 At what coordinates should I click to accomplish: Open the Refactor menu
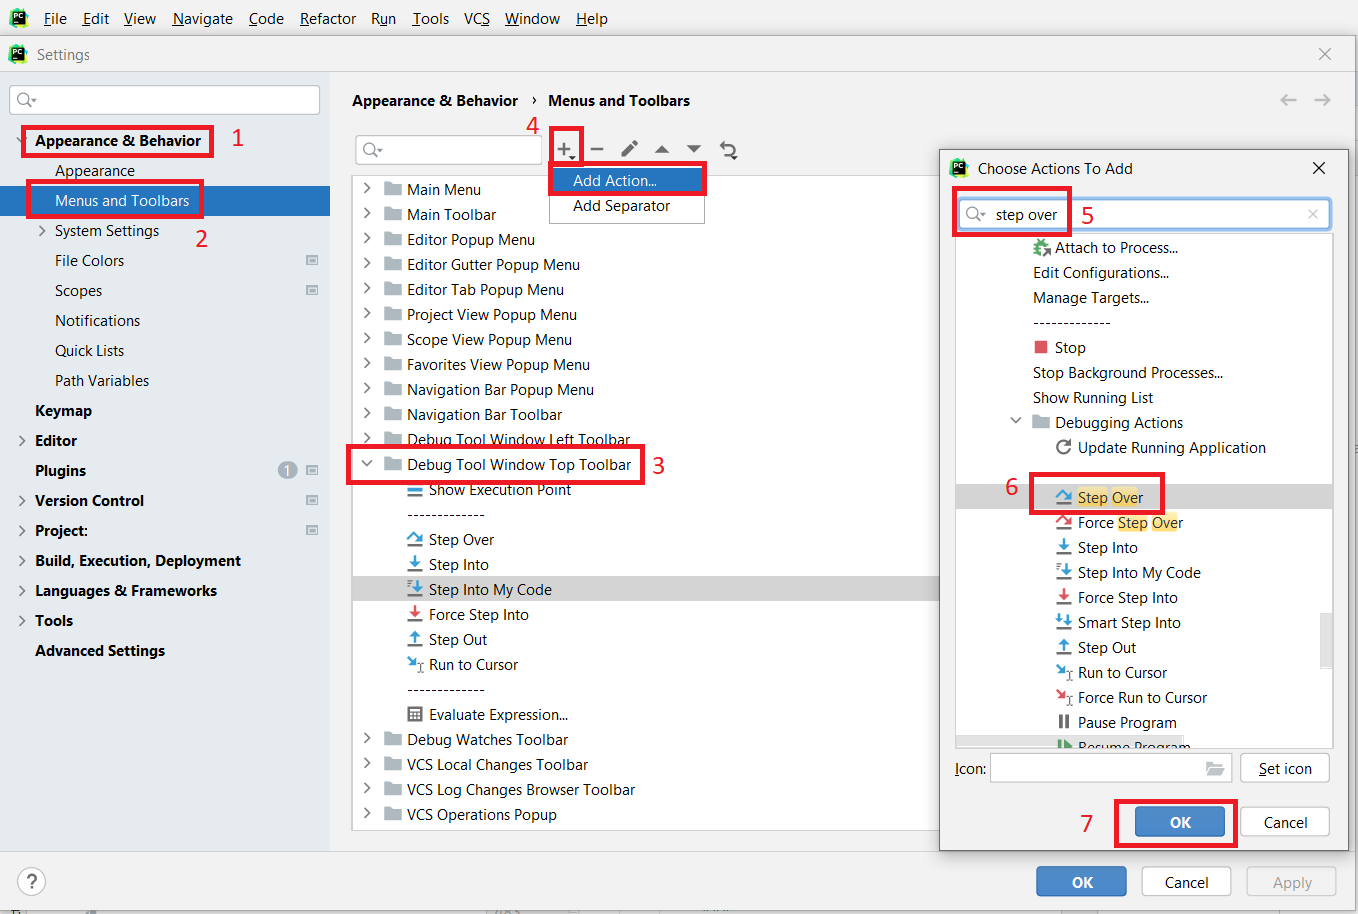click(x=328, y=19)
